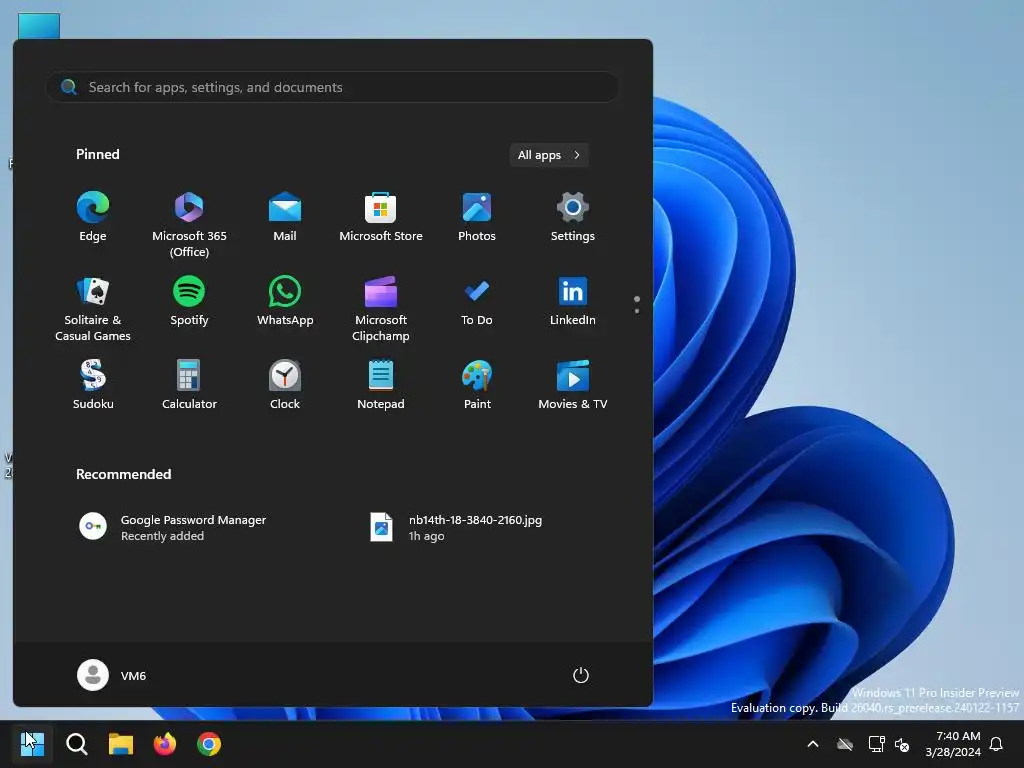
Task: Launch Firefox from the taskbar
Action: (x=165, y=744)
